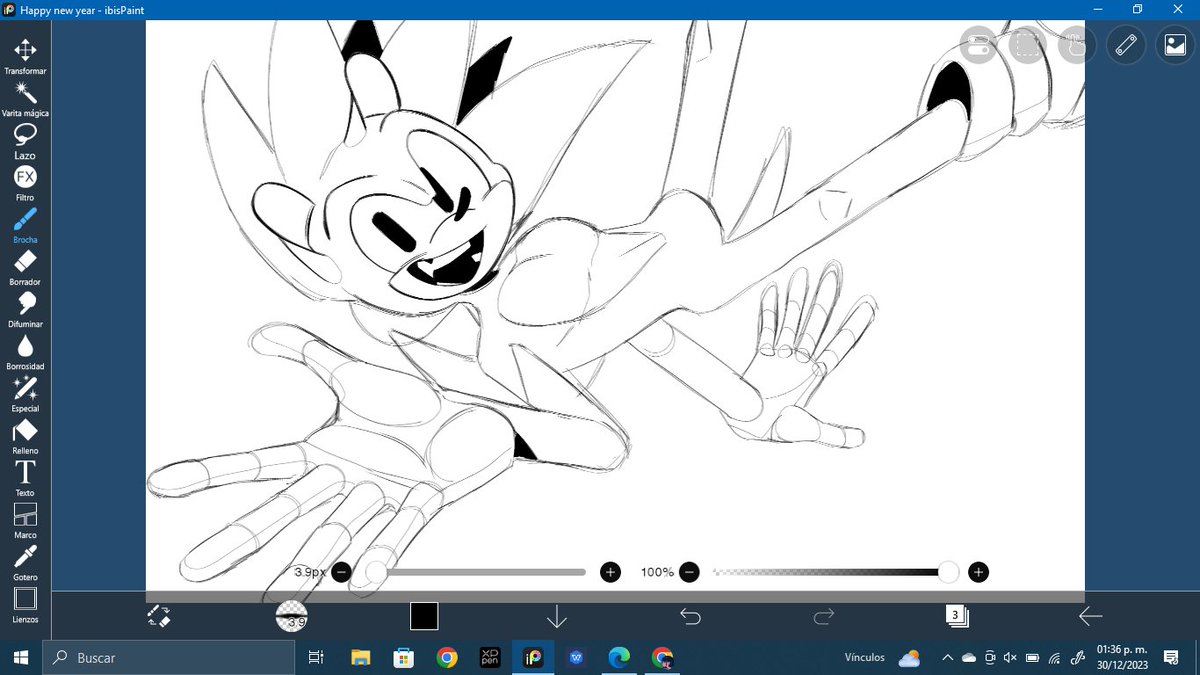Select the Especial tool
1200x675 pixels.
[x=25, y=393]
